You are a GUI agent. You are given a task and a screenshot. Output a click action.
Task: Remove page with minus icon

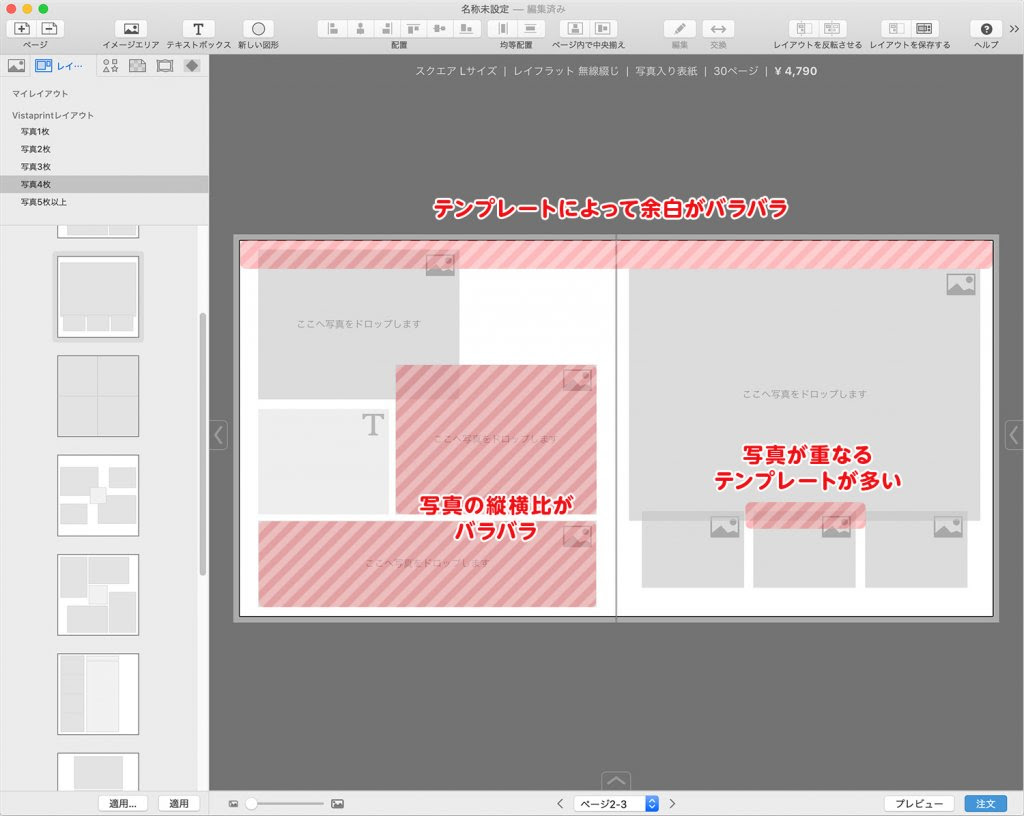pyautogui.click(x=50, y=29)
